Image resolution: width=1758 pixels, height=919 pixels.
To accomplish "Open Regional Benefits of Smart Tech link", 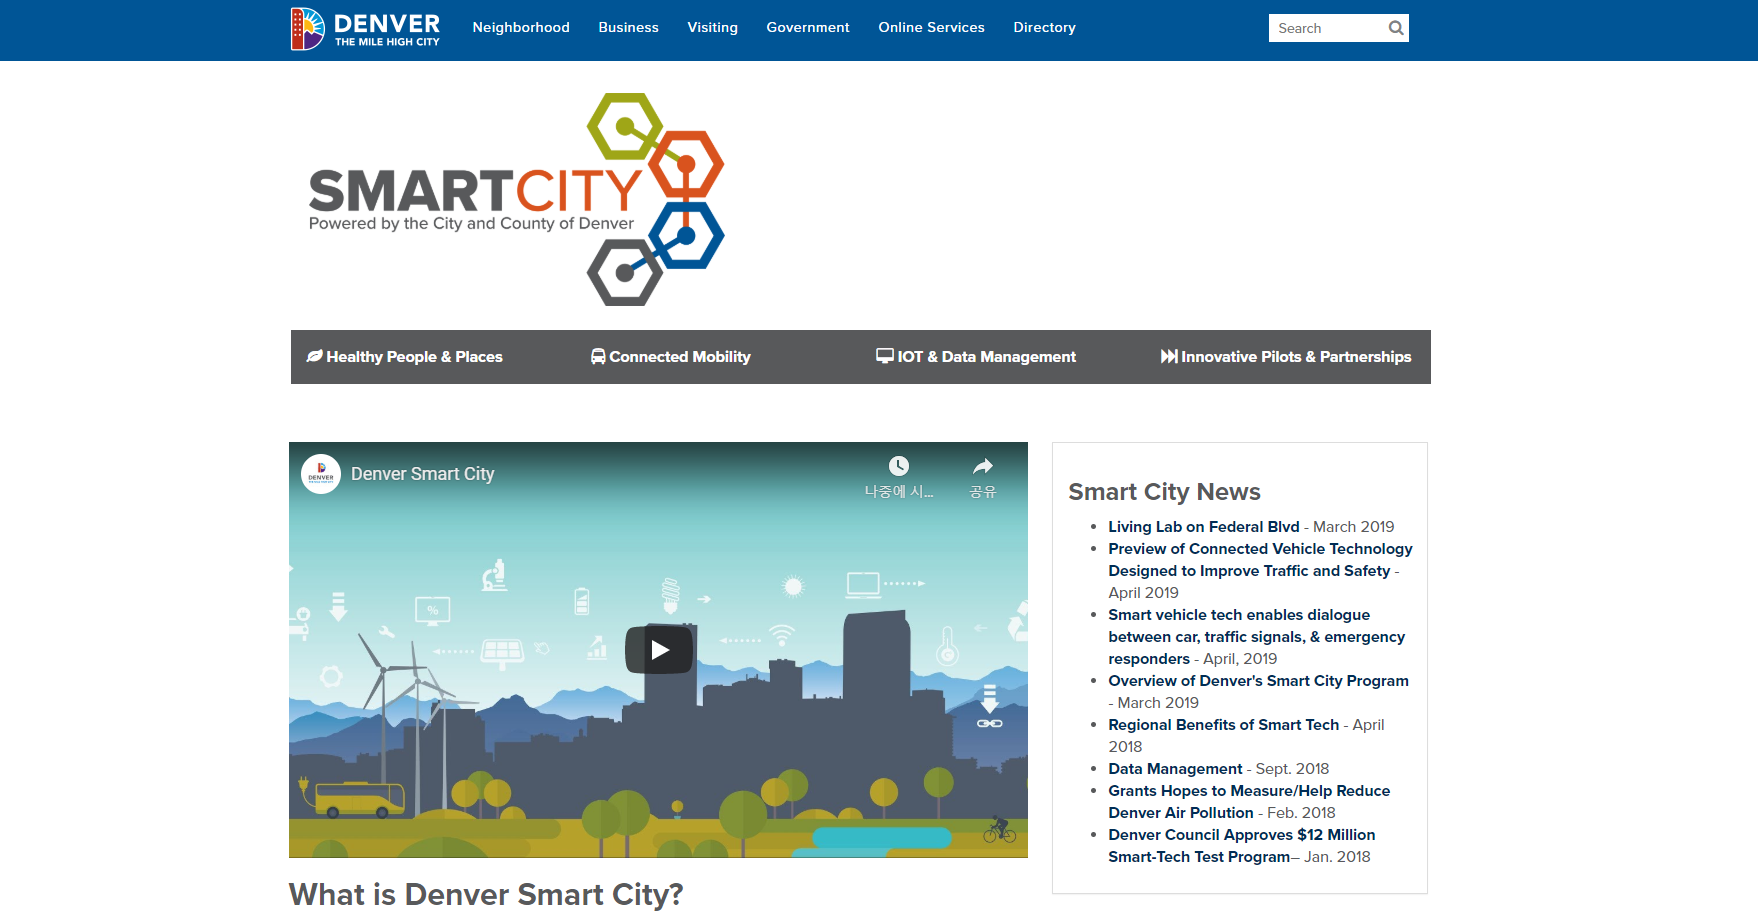I will pos(1223,725).
